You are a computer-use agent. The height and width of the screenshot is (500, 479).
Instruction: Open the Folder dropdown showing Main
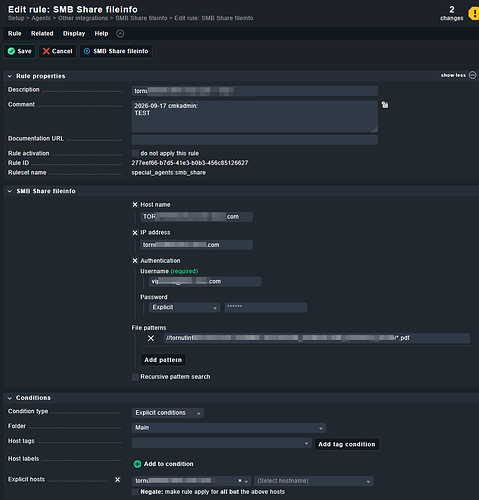click(x=229, y=427)
